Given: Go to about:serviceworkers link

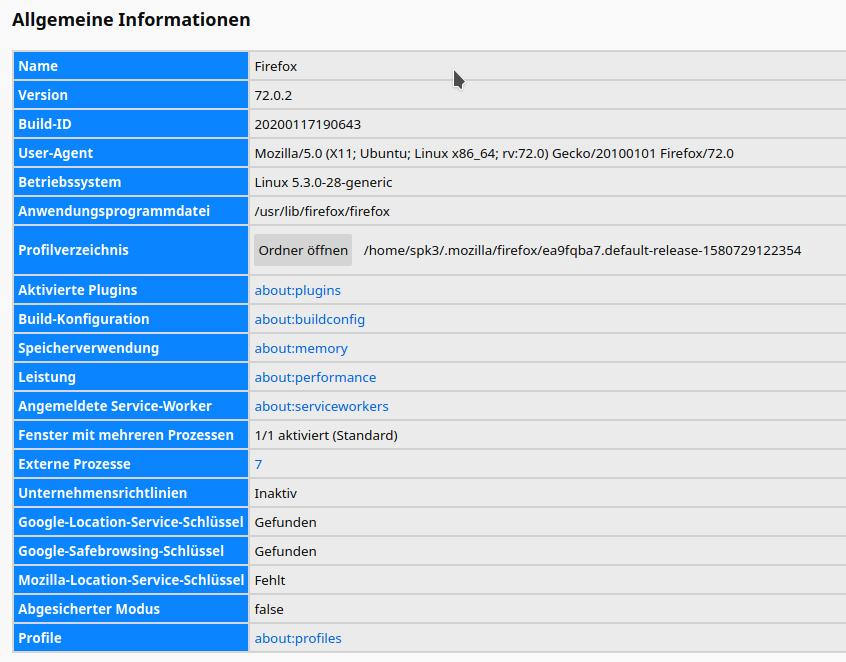Looking at the screenshot, I should pos(322,406).
